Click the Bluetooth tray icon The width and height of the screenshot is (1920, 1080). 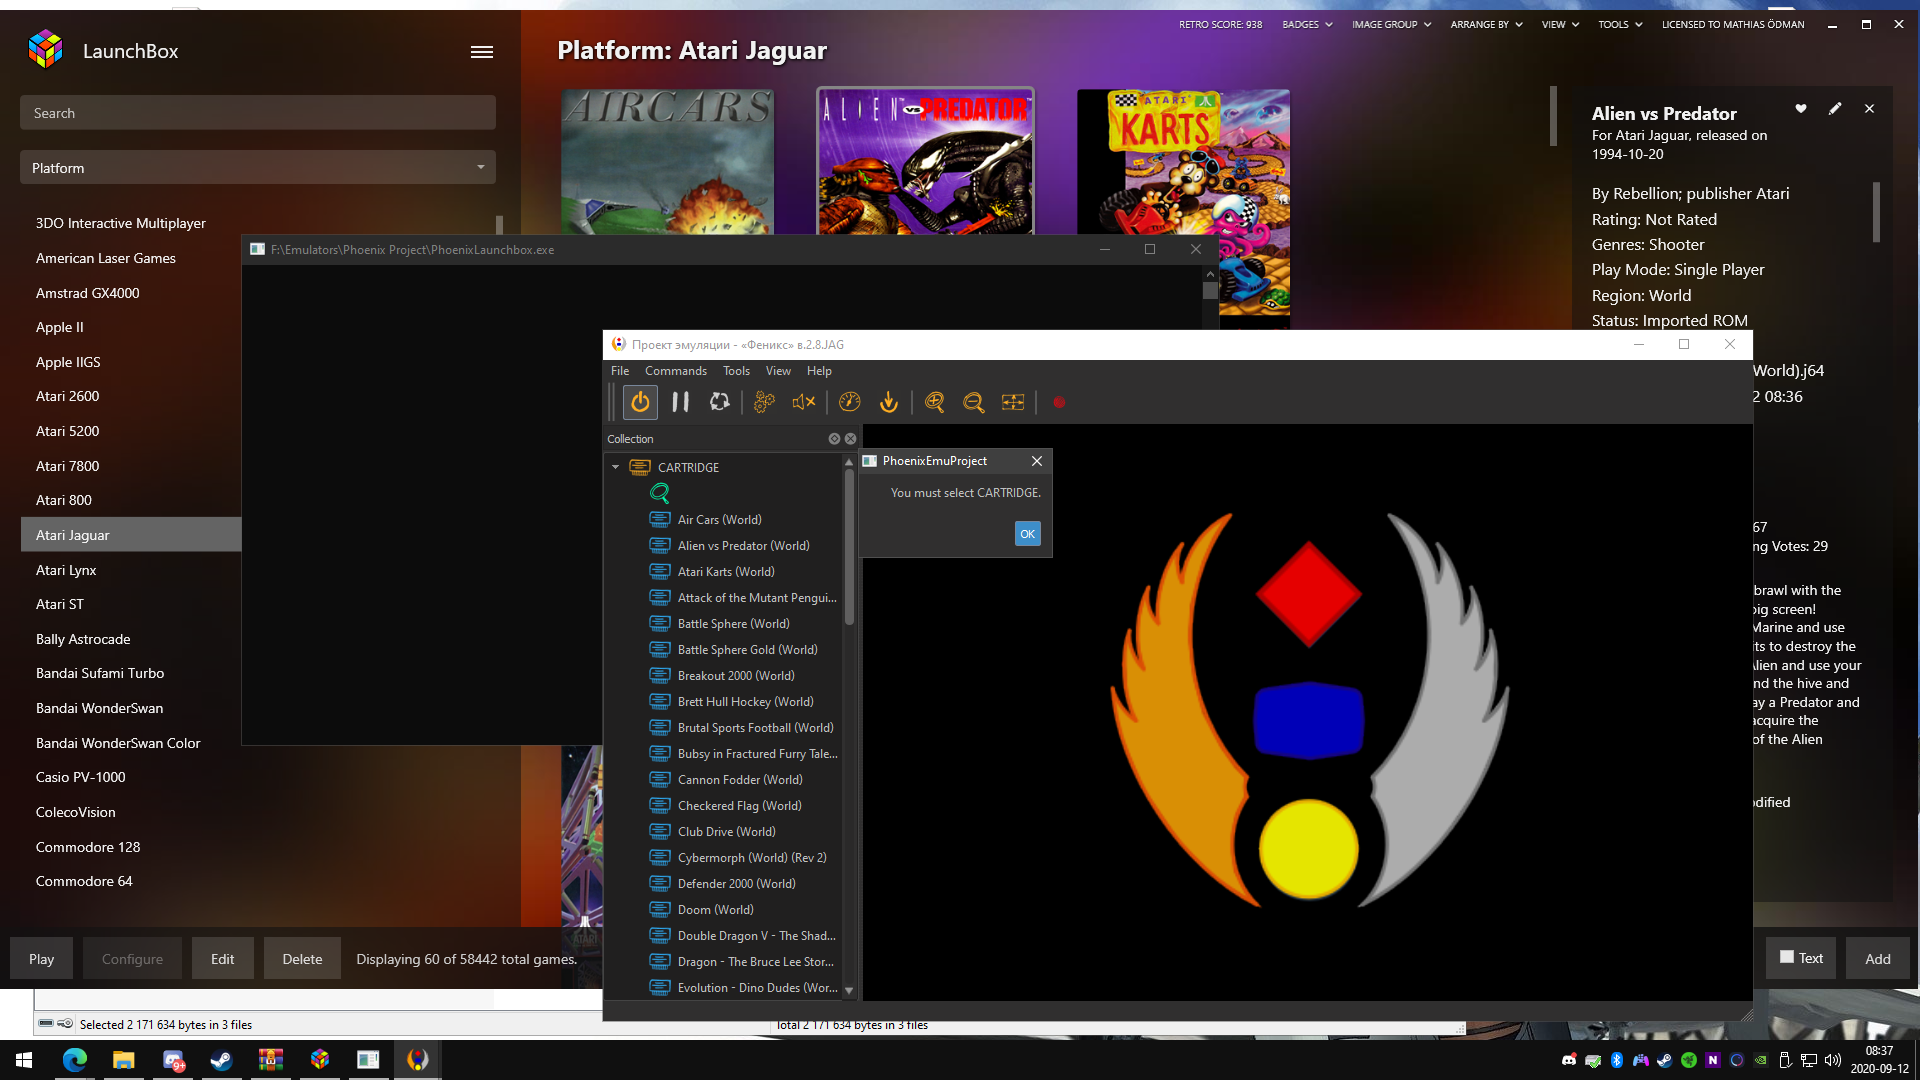(1616, 1060)
